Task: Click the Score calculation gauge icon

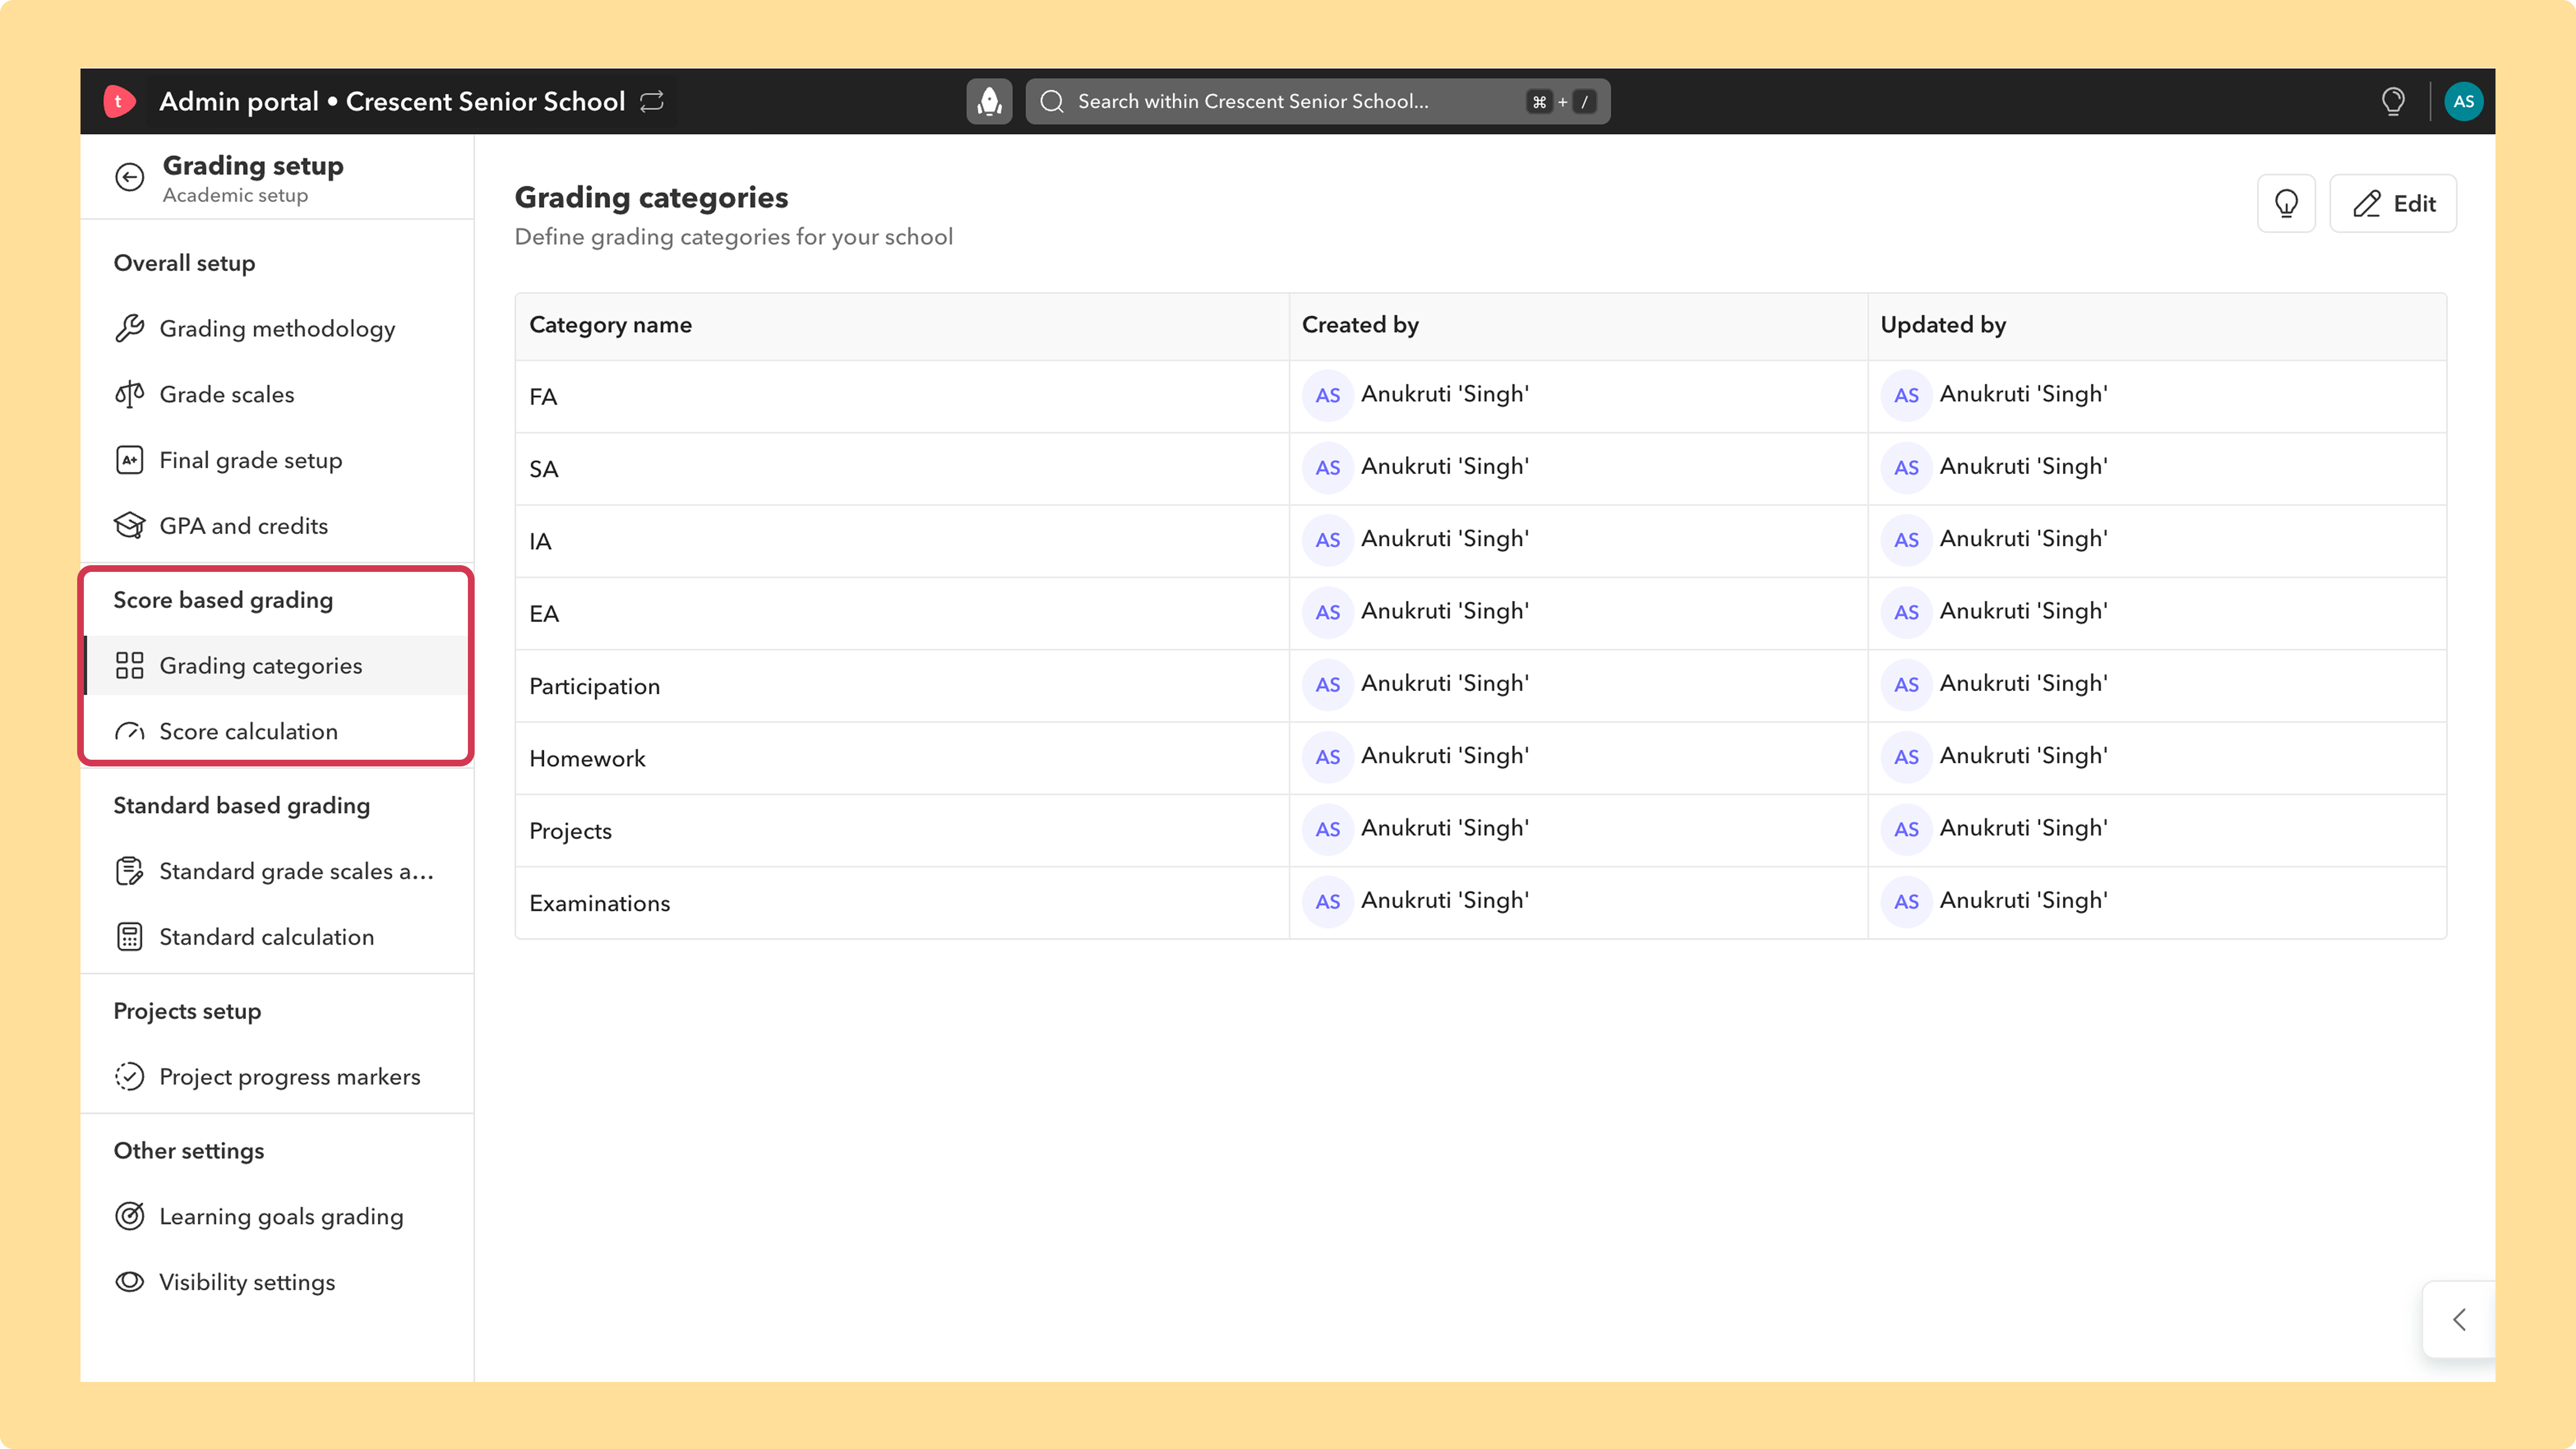Action: 130,731
